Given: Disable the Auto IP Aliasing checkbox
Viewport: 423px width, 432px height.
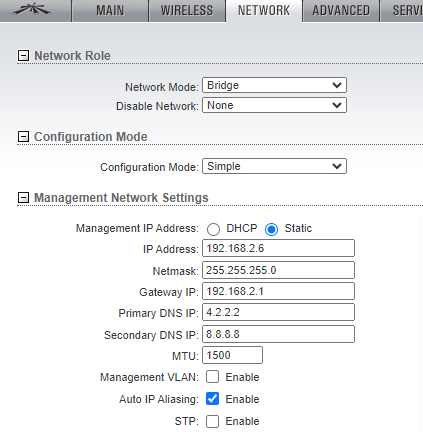Looking at the screenshot, I should click(212, 399).
